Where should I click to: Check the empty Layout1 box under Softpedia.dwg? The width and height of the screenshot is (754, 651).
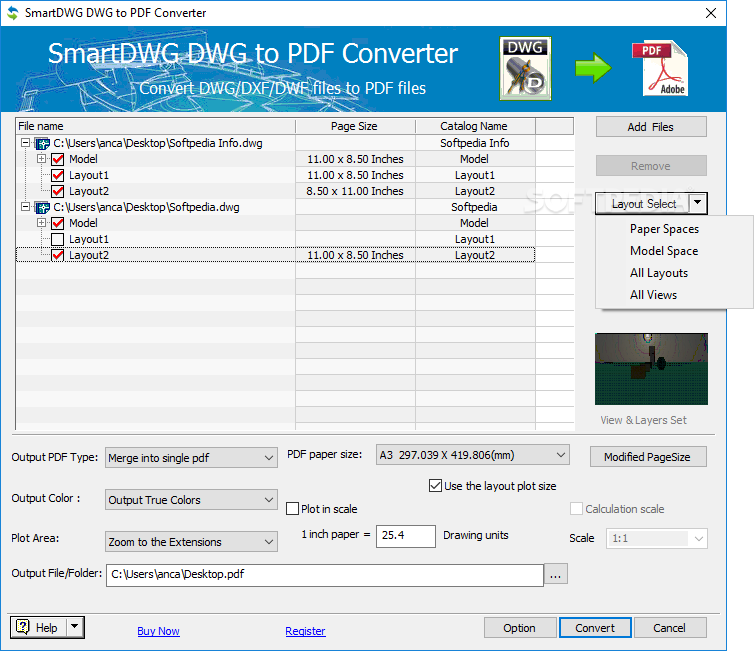click(58, 239)
